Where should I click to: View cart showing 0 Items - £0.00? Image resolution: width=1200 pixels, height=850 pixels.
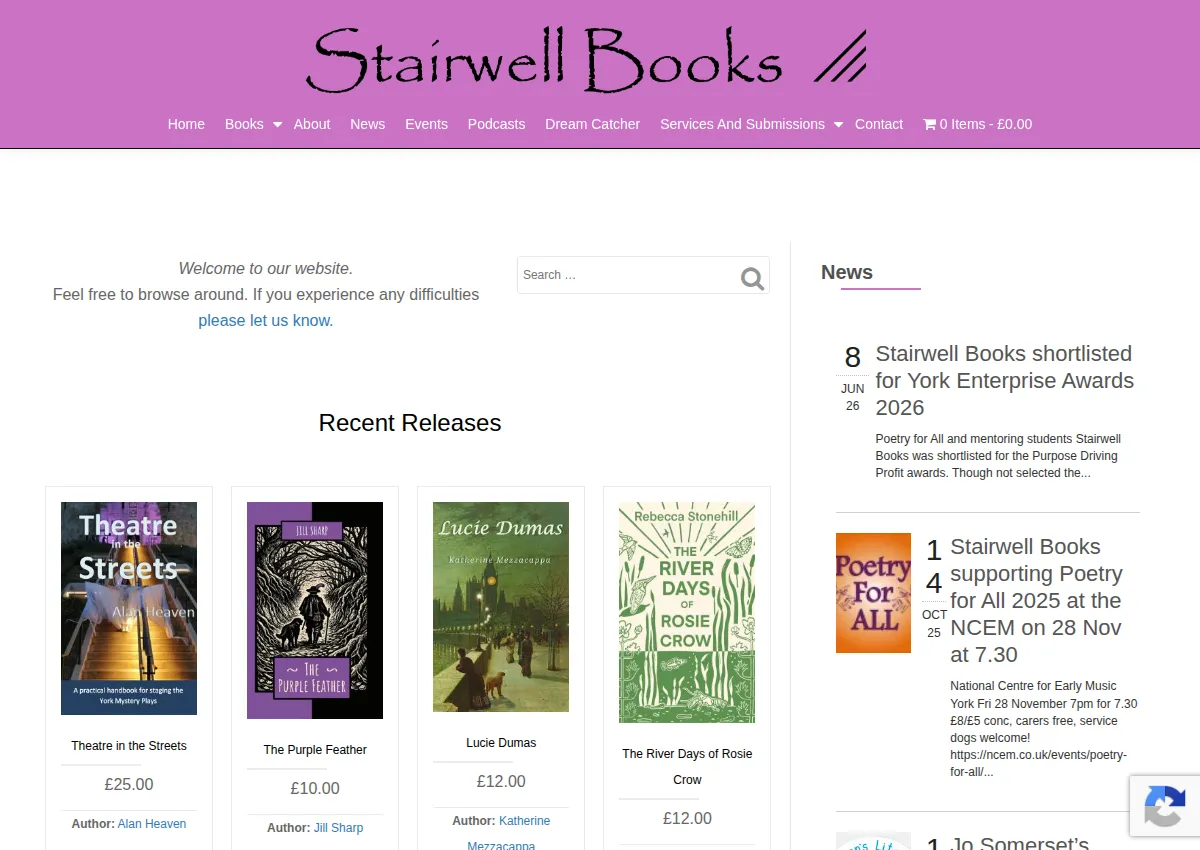[977, 124]
